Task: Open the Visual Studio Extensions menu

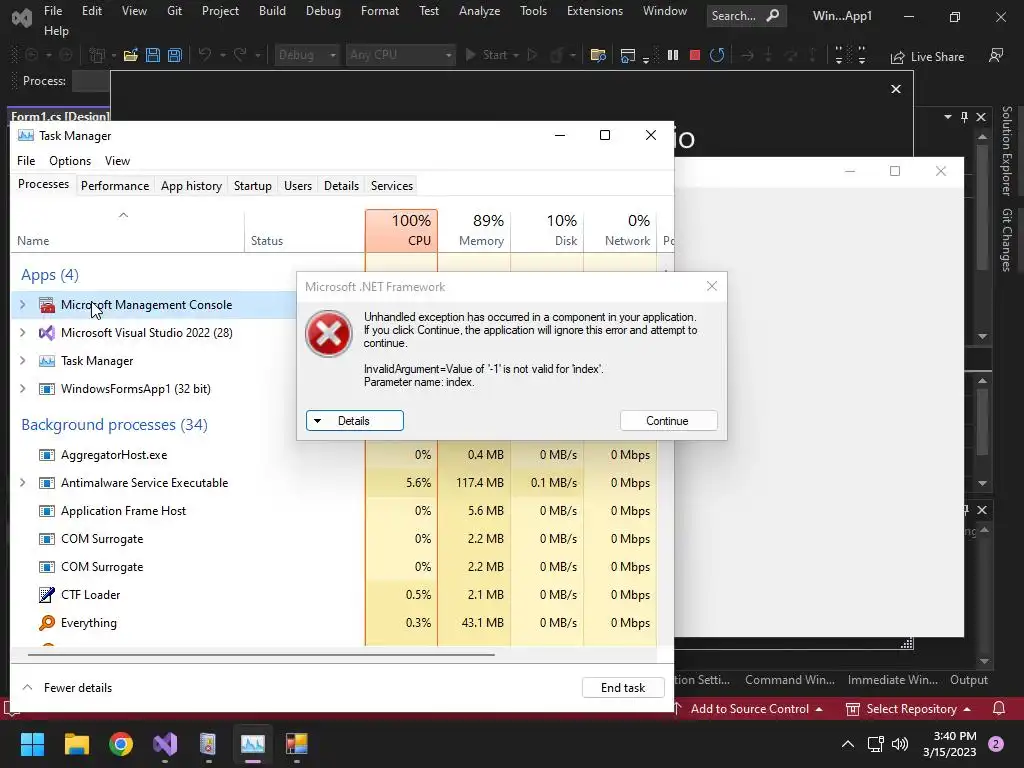Action: coord(595,11)
